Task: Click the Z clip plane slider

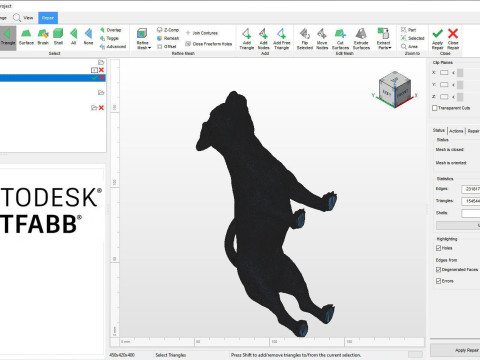Action: point(460,97)
